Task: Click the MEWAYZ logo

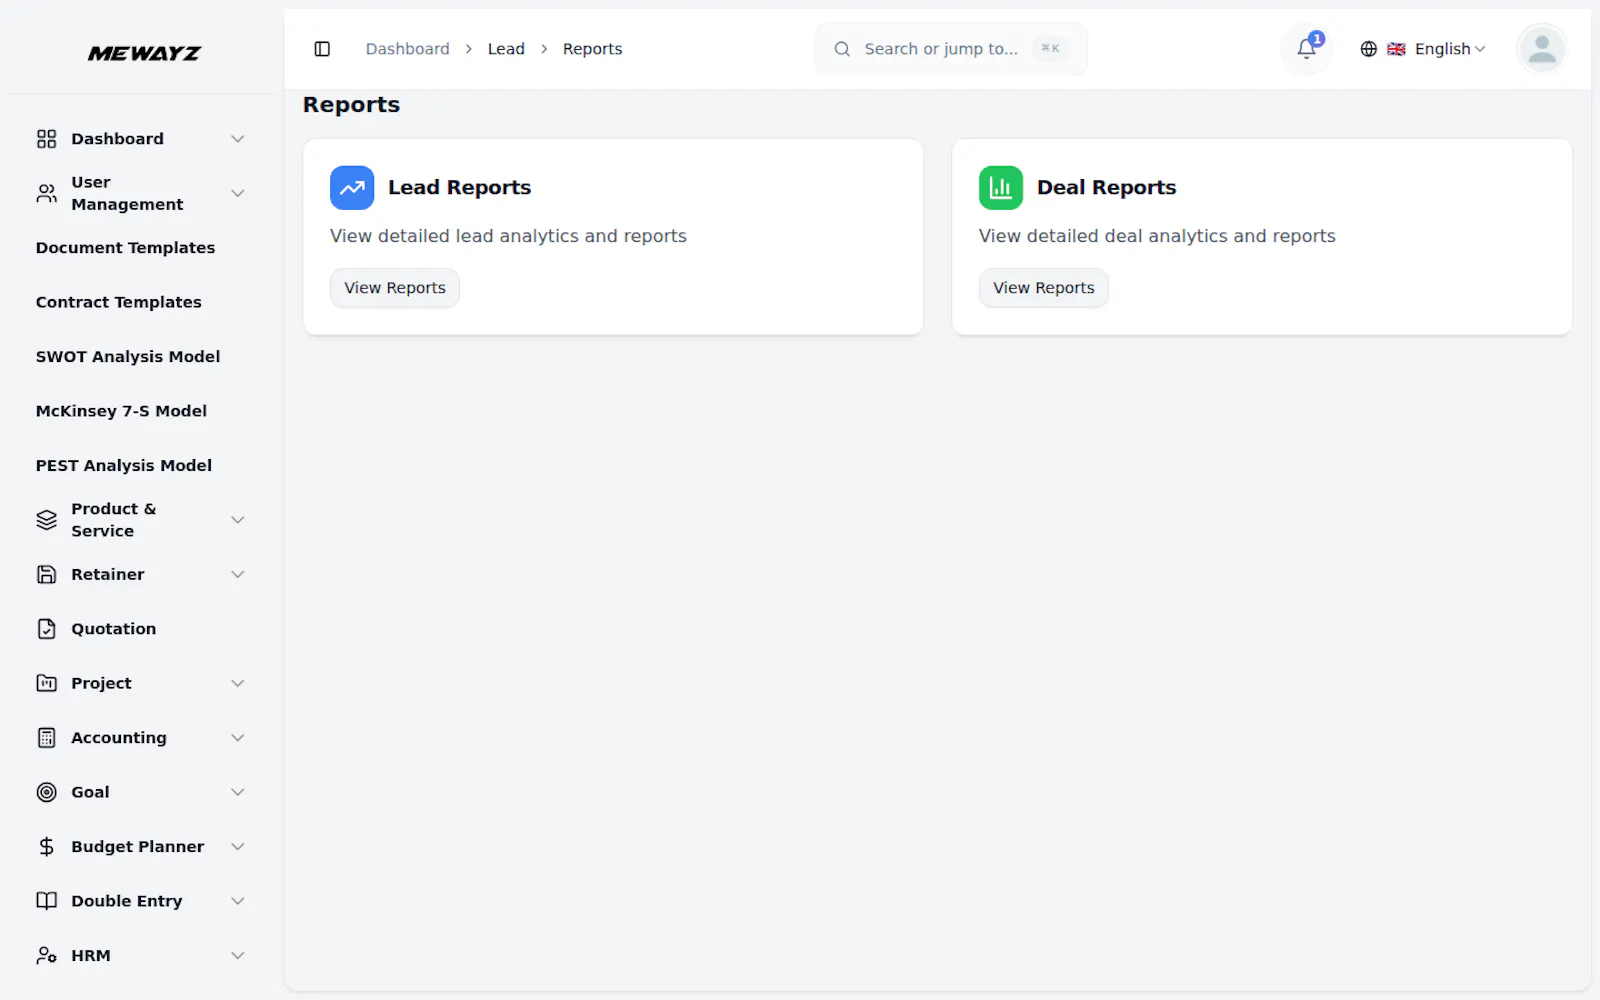Action: tap(144, 53)
